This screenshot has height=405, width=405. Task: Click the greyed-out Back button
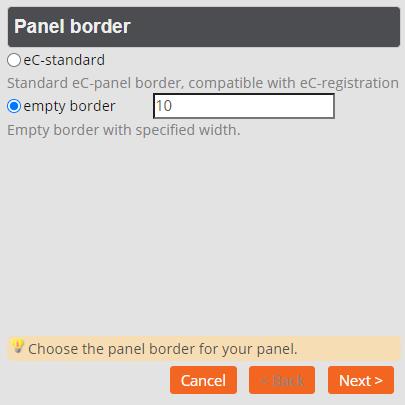pyautogui.click(x=282, y=380)
